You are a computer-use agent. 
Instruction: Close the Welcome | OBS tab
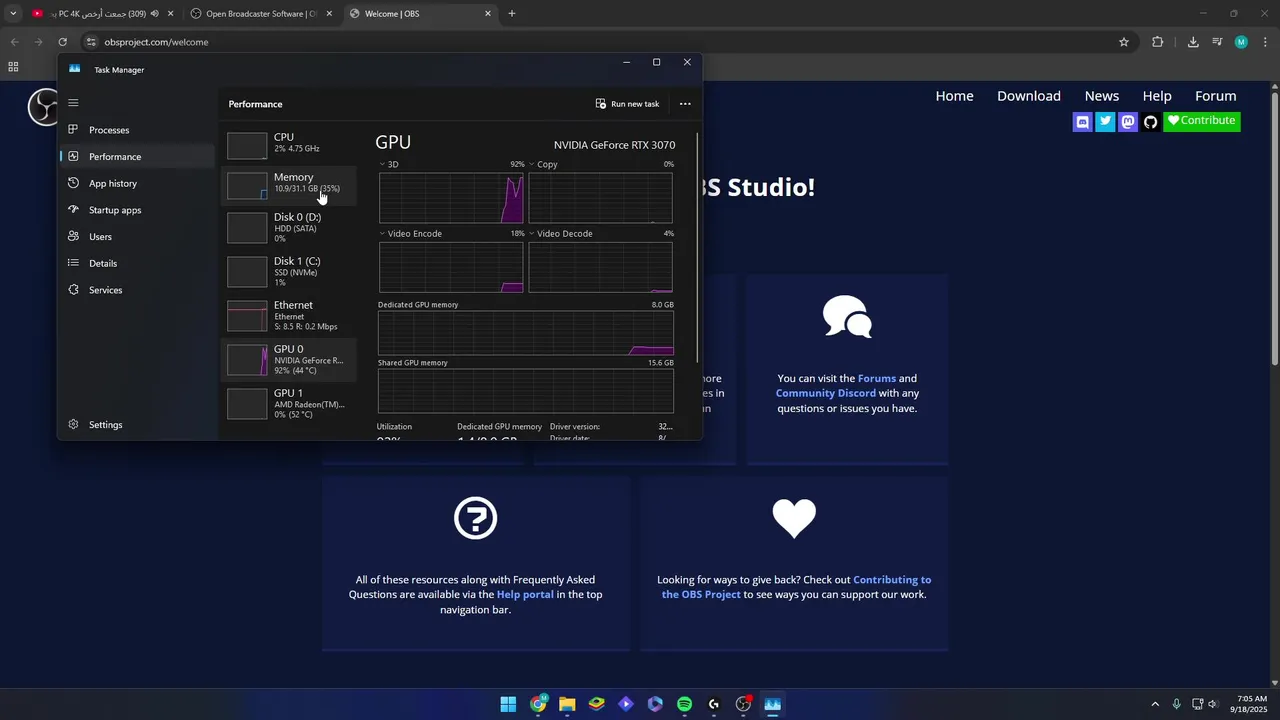click(488, 14)
